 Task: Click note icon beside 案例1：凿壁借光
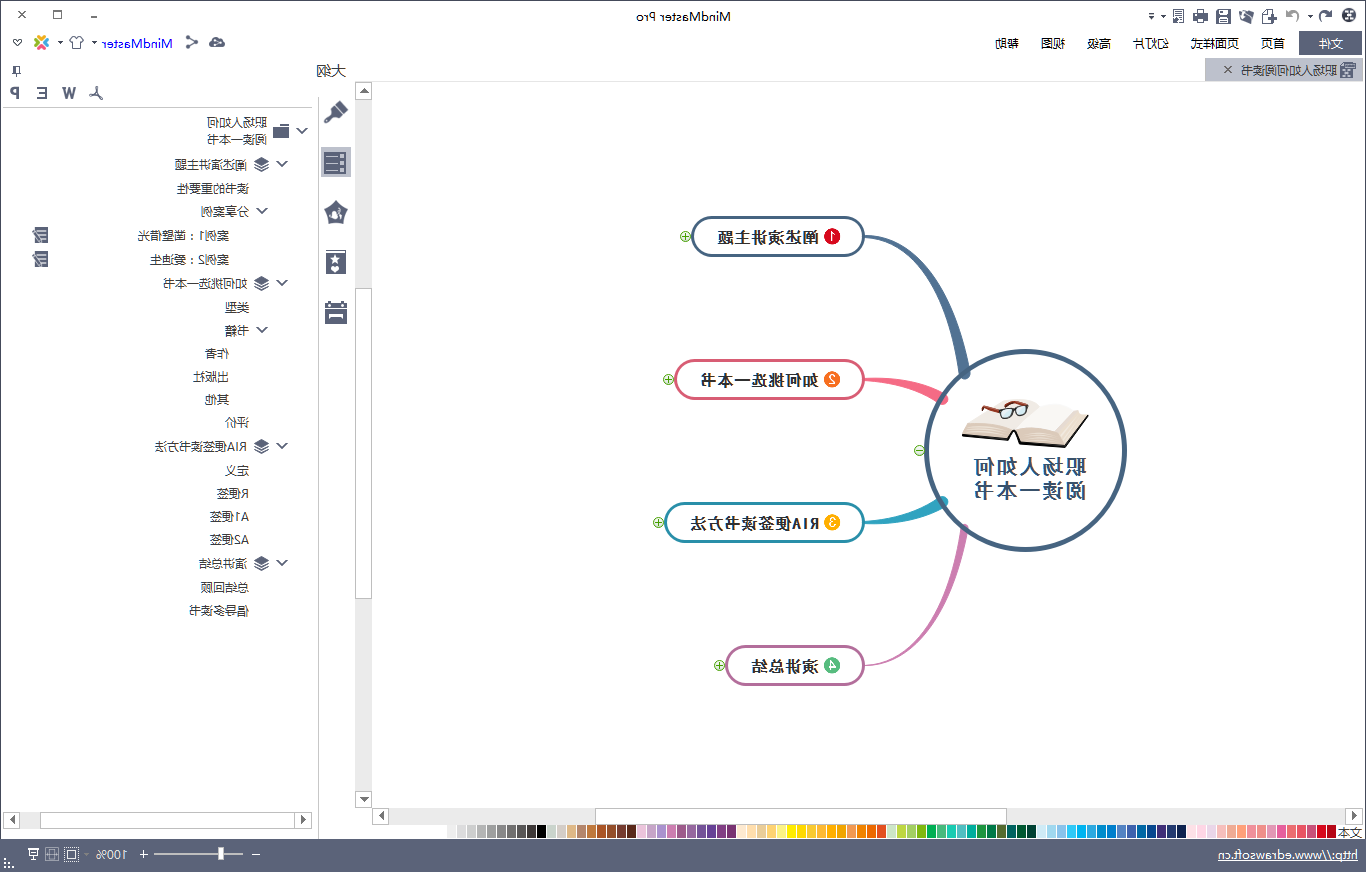pyautogui.click(x=40, y=235)
